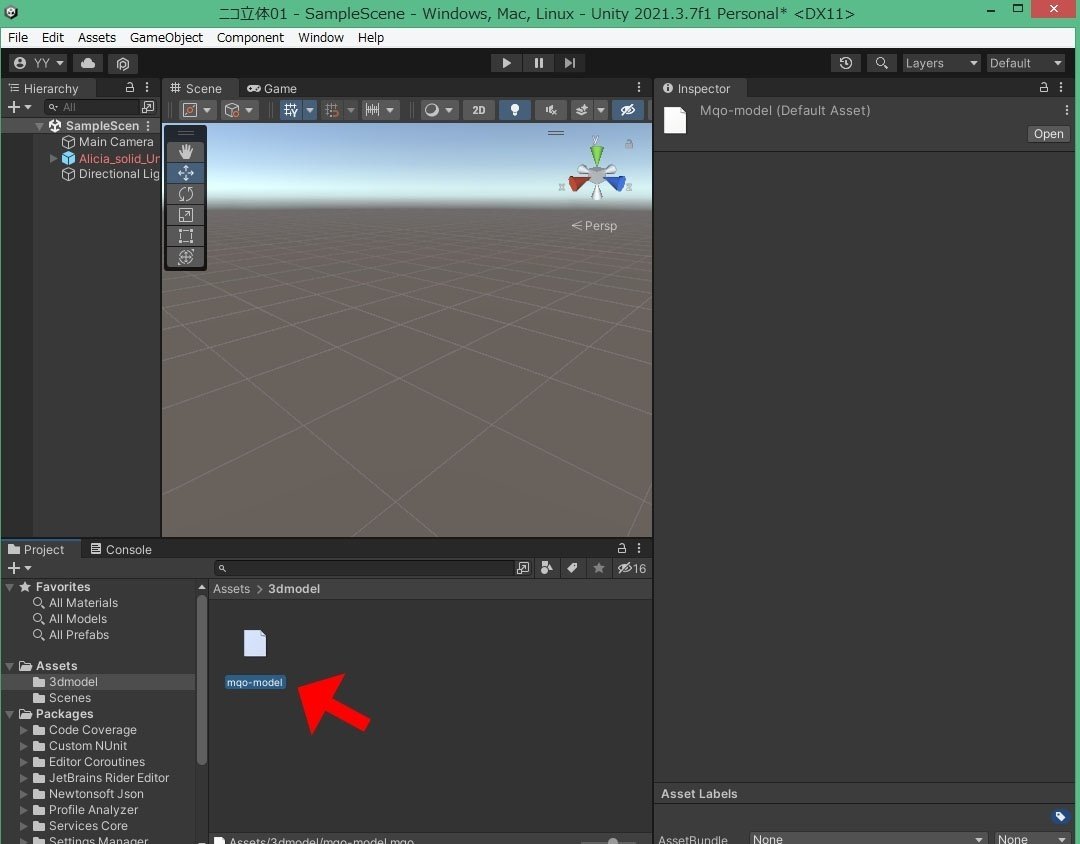Select the Scenes folder
Viewport: 1080px width, 844px height.
pyautogui.click(x=70, y=698)
